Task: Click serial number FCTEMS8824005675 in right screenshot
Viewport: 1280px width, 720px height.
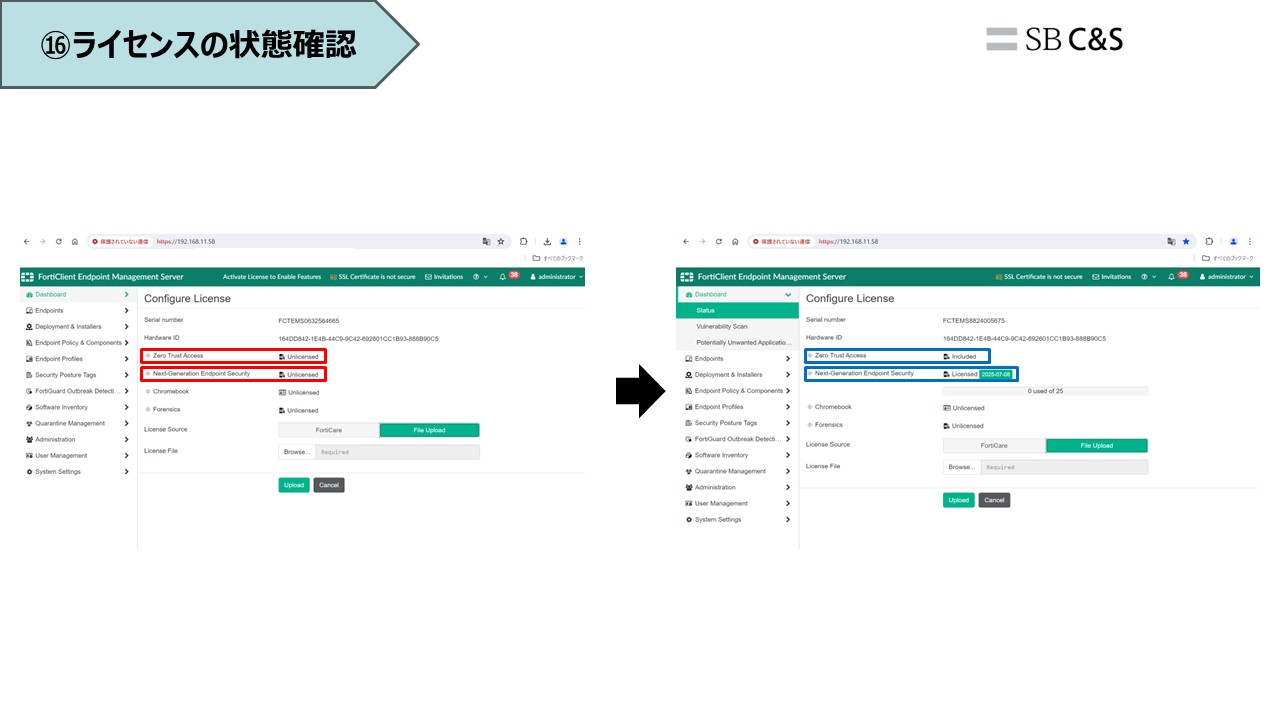Action: [x=974, y=321]
